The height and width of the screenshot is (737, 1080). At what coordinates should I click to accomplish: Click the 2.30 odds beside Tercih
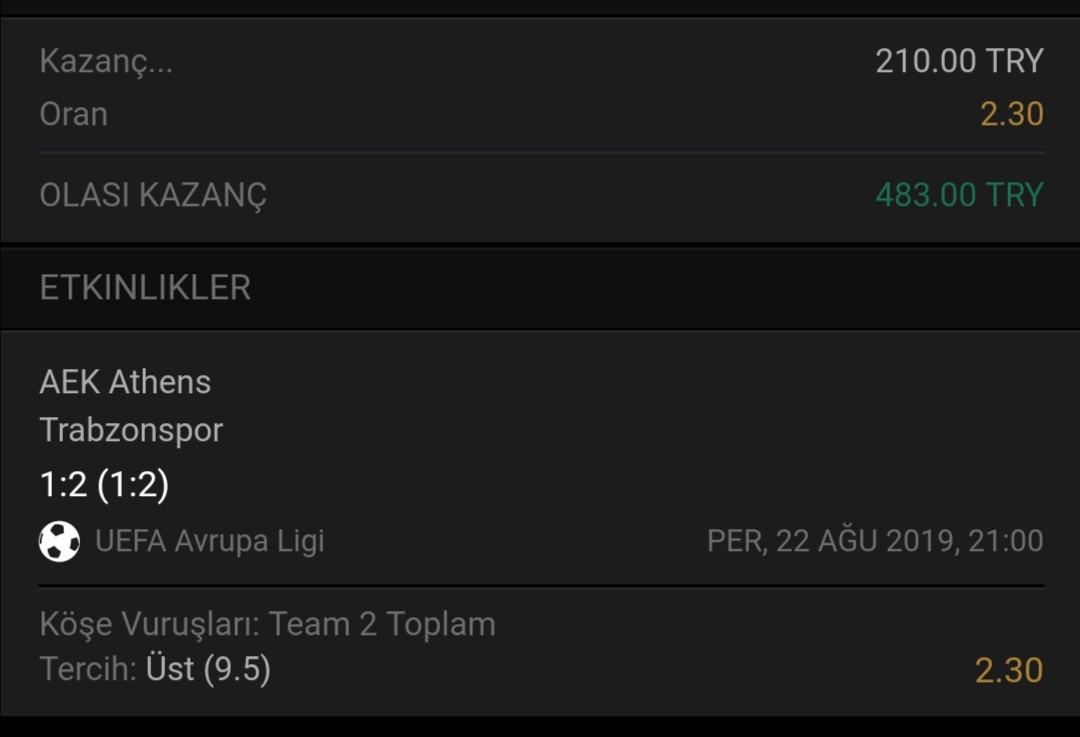[1009, 671]
